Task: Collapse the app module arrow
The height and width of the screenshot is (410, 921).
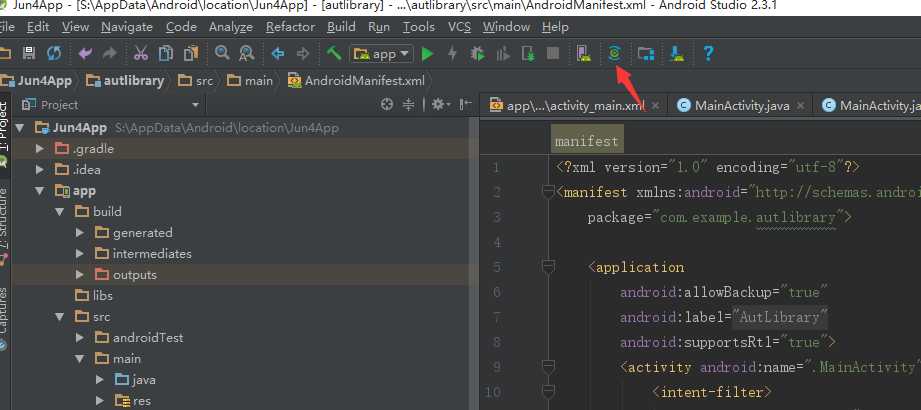Action: click(x=39, y=191)
